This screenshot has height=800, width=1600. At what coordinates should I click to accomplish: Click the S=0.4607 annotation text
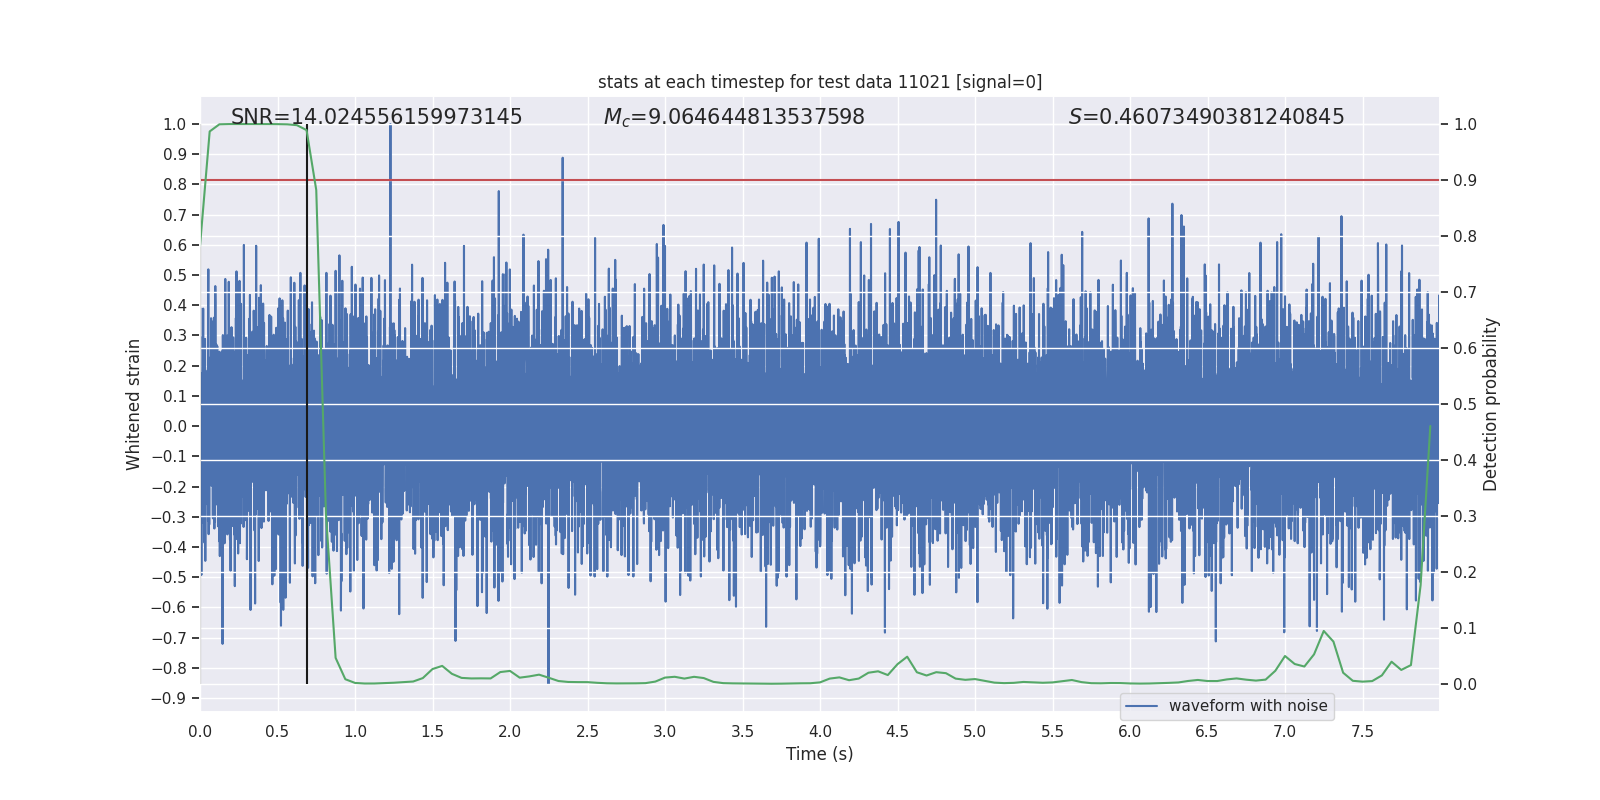(1206, 117)
